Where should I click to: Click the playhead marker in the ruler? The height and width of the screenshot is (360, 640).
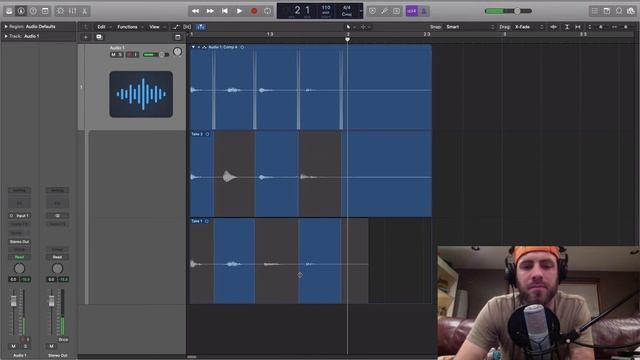click(347, 39)
